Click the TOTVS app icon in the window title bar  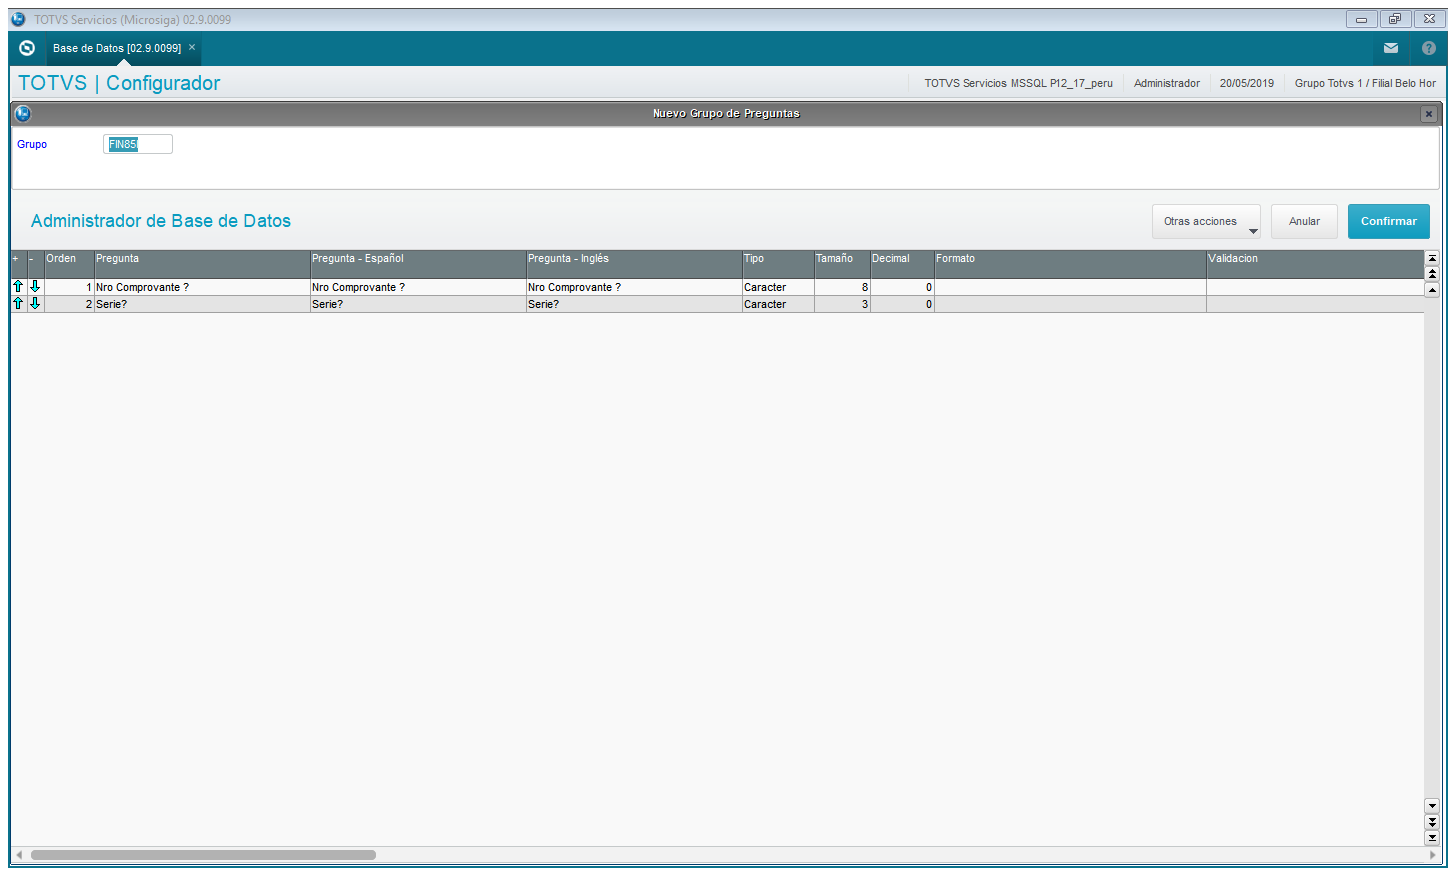point(18,19)
